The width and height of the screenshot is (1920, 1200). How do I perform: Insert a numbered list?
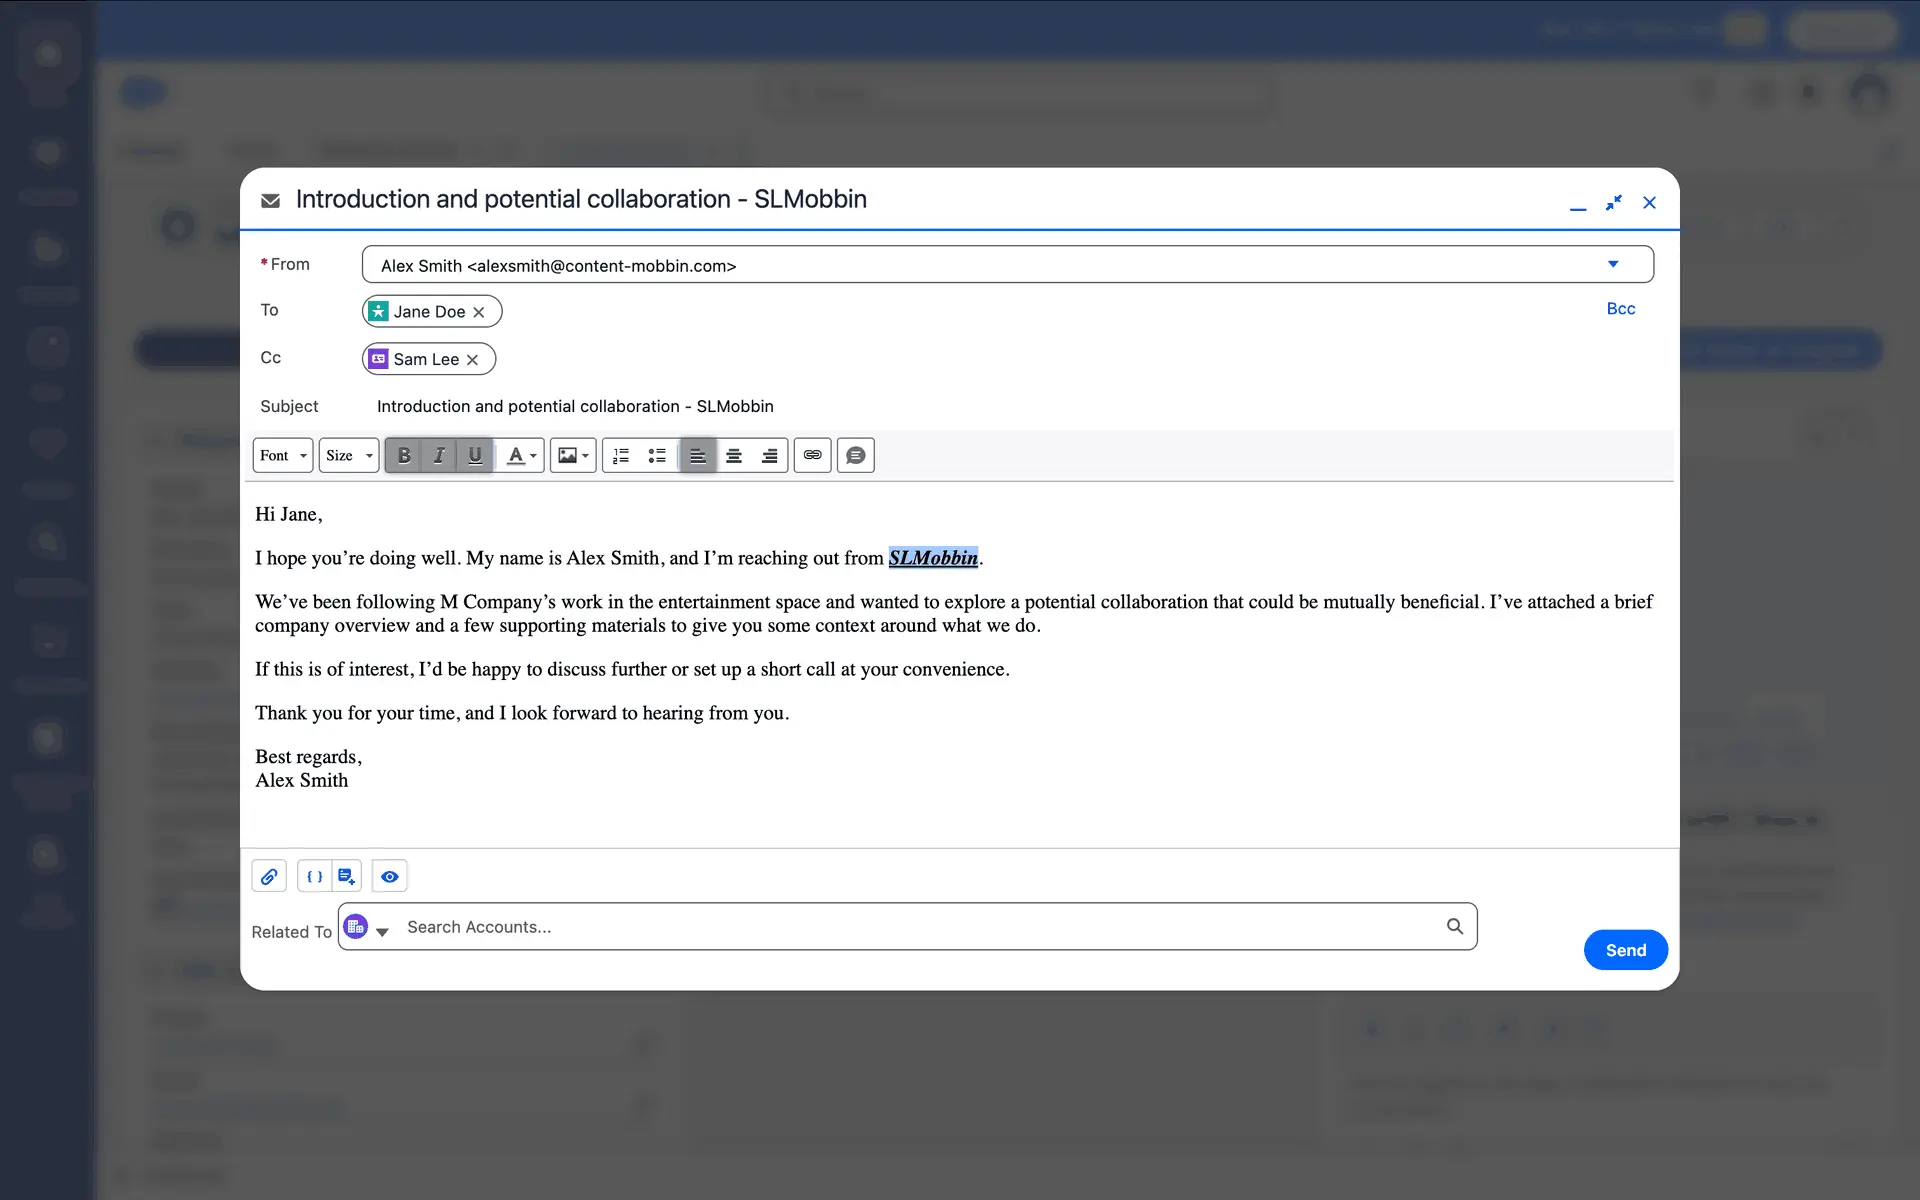[621, 455]
